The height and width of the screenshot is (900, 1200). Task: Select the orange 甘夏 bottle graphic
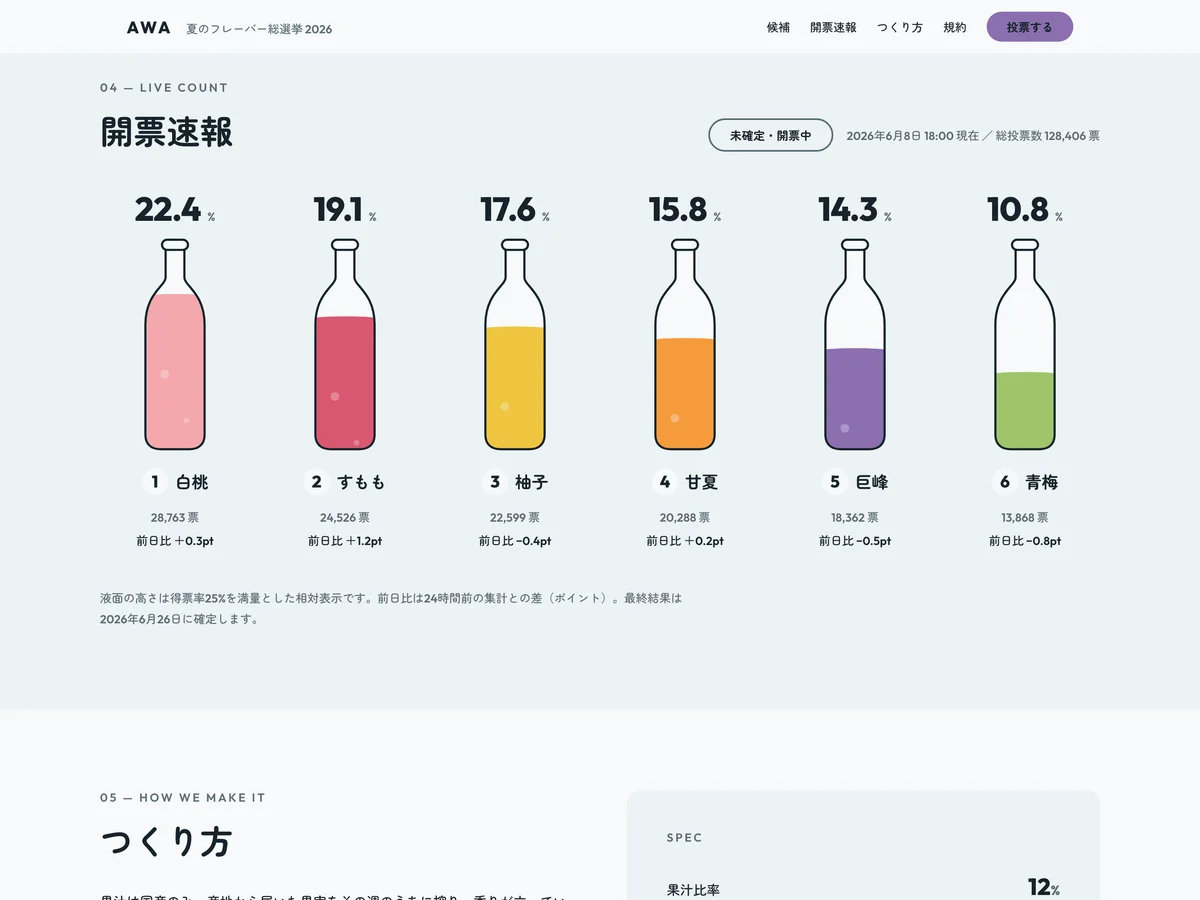pos(685,345)
